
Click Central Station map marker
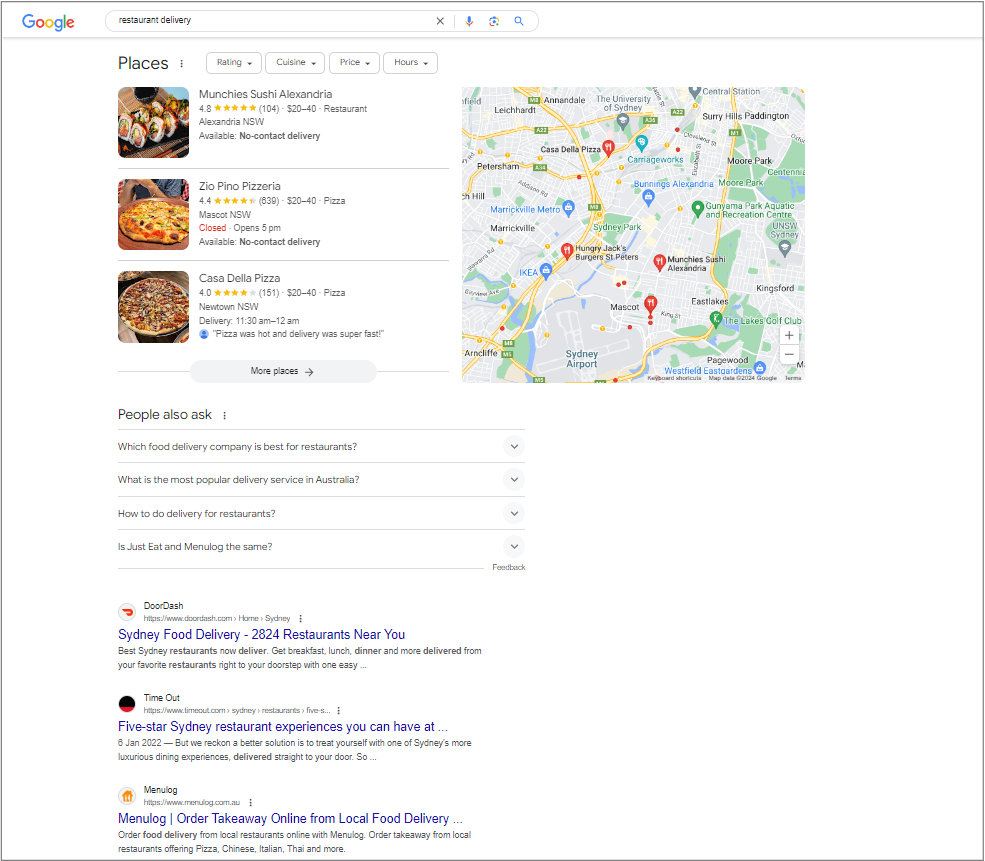[694, 92]
